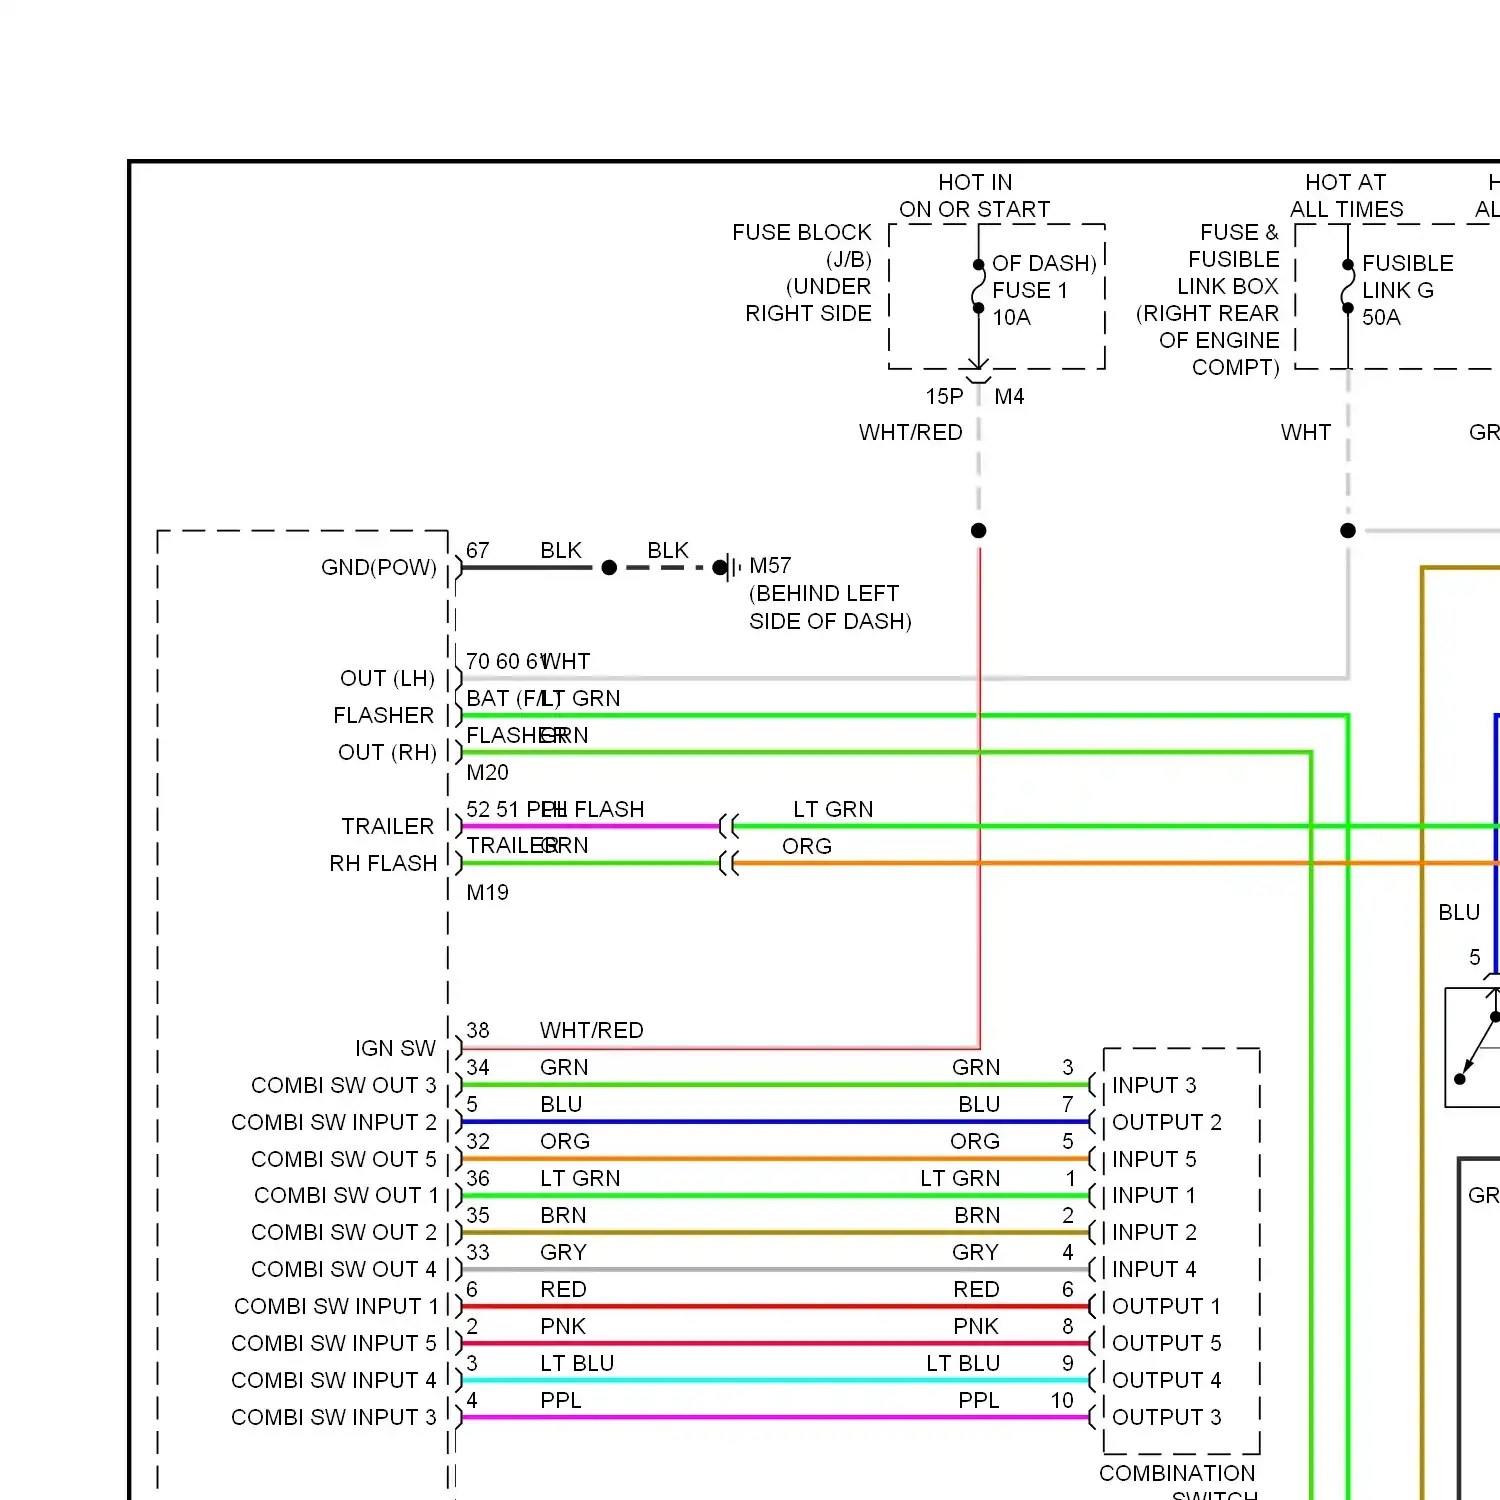Click the COMBI SW OUT 3 label

344,1086
